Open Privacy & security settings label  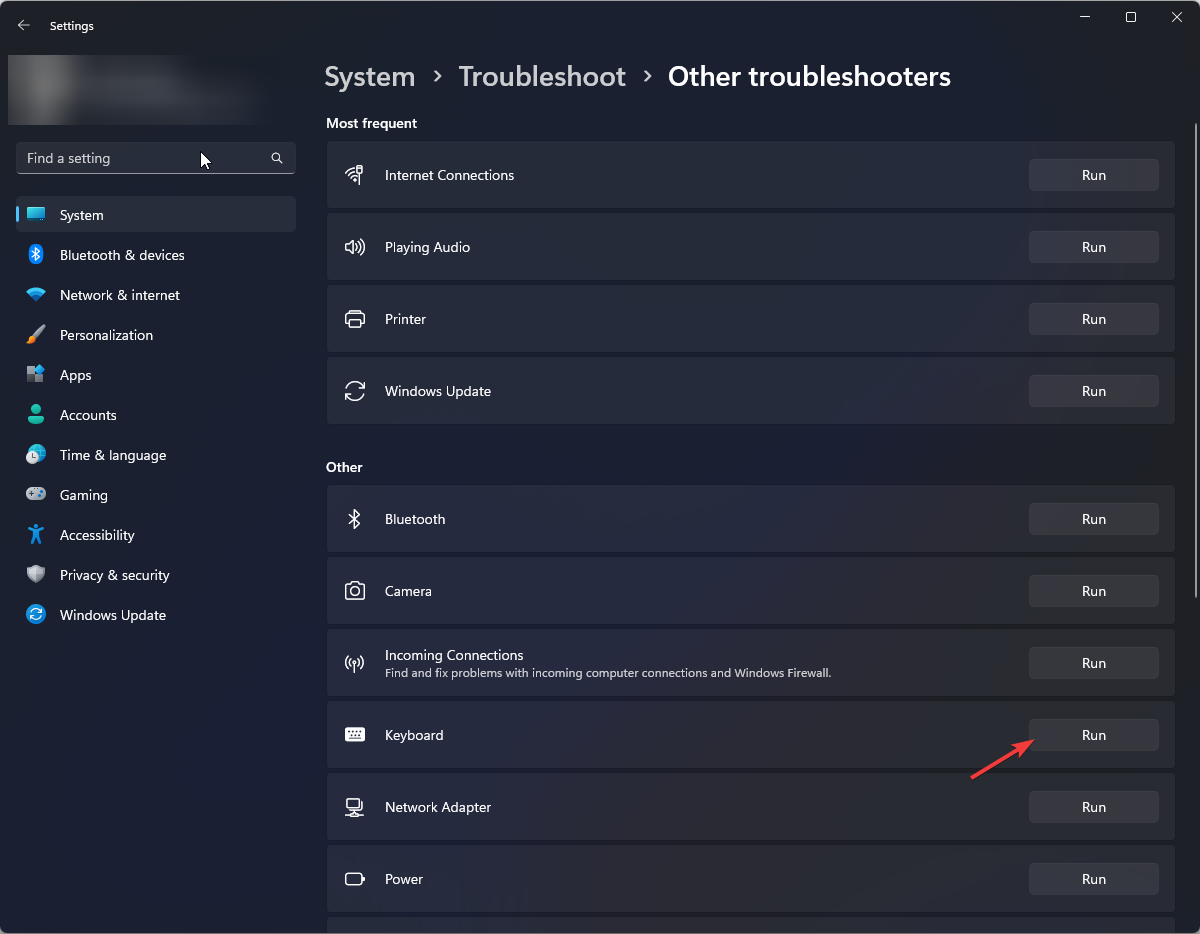click(x=115, y=575)
